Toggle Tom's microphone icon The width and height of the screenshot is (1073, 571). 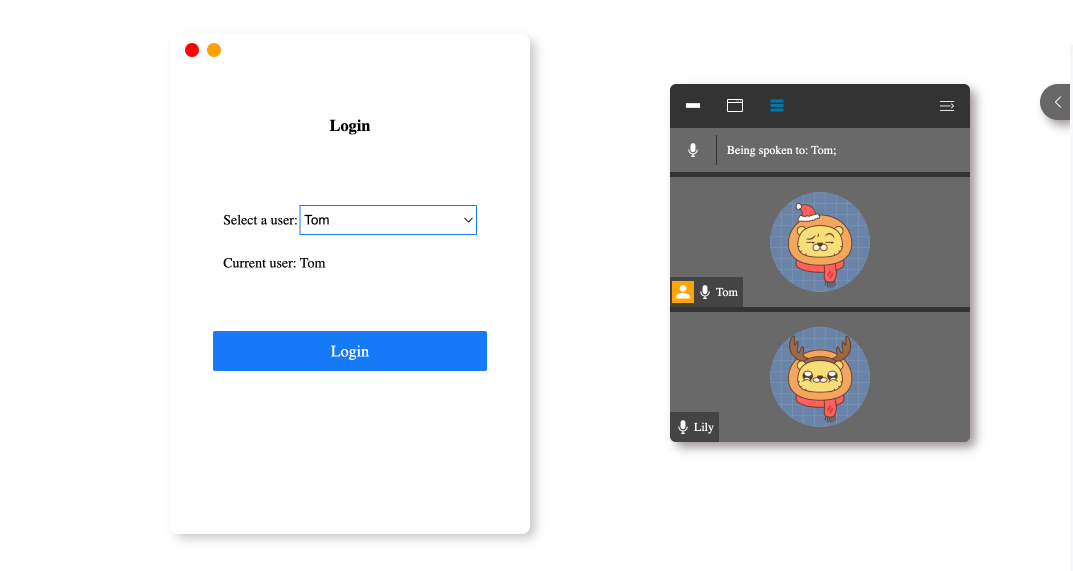(705, 292)
